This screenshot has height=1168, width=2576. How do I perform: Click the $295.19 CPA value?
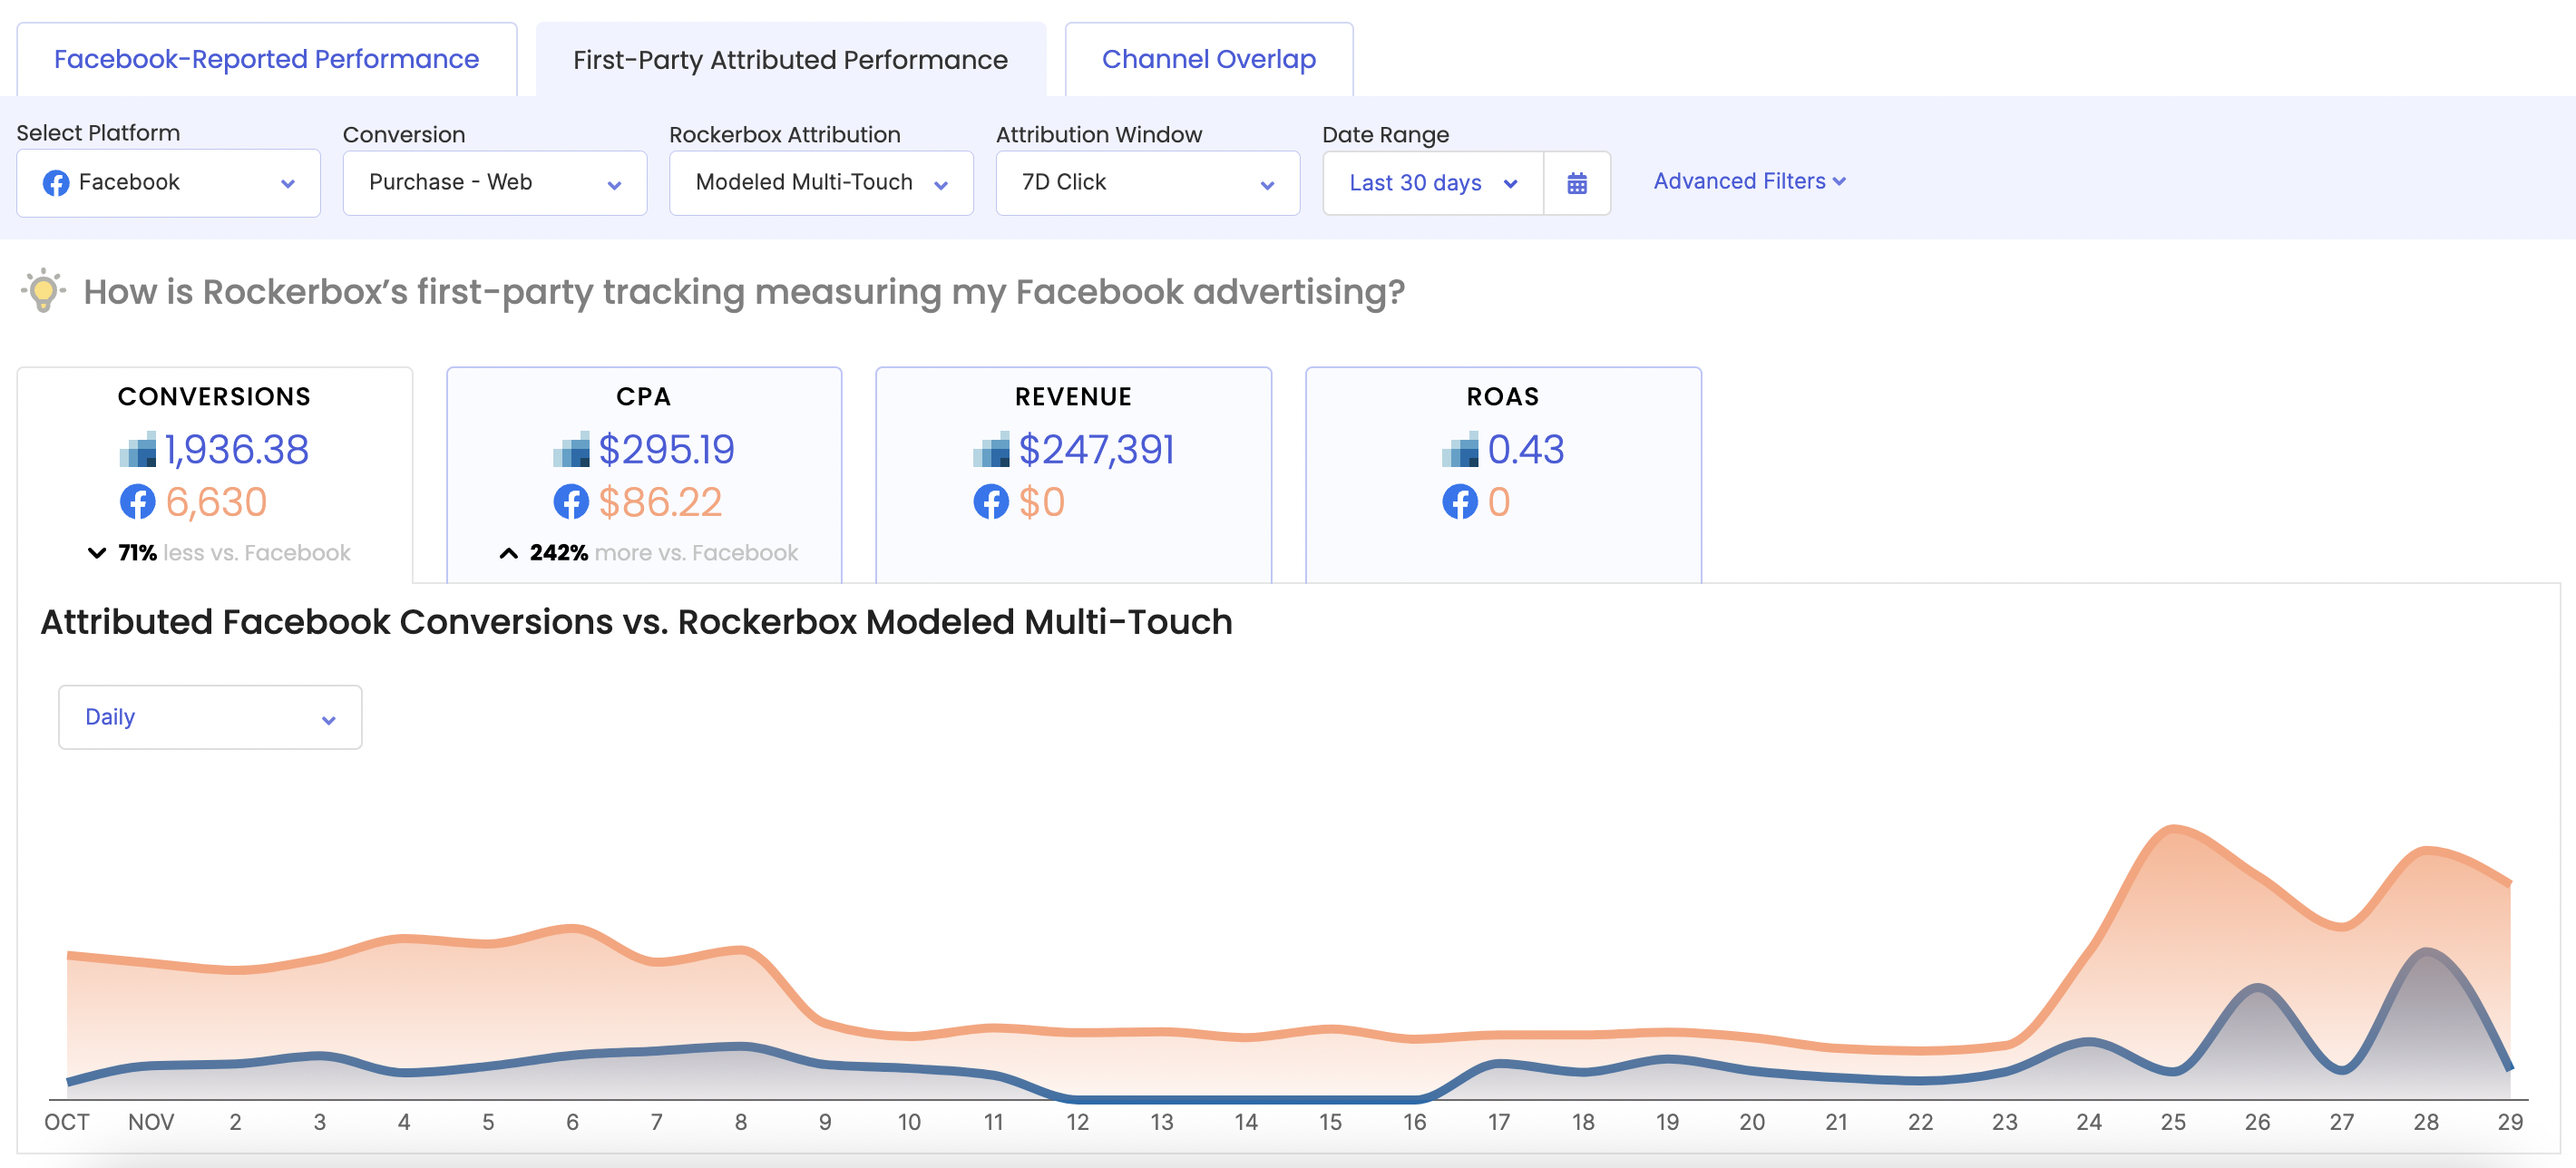[666, 450]
